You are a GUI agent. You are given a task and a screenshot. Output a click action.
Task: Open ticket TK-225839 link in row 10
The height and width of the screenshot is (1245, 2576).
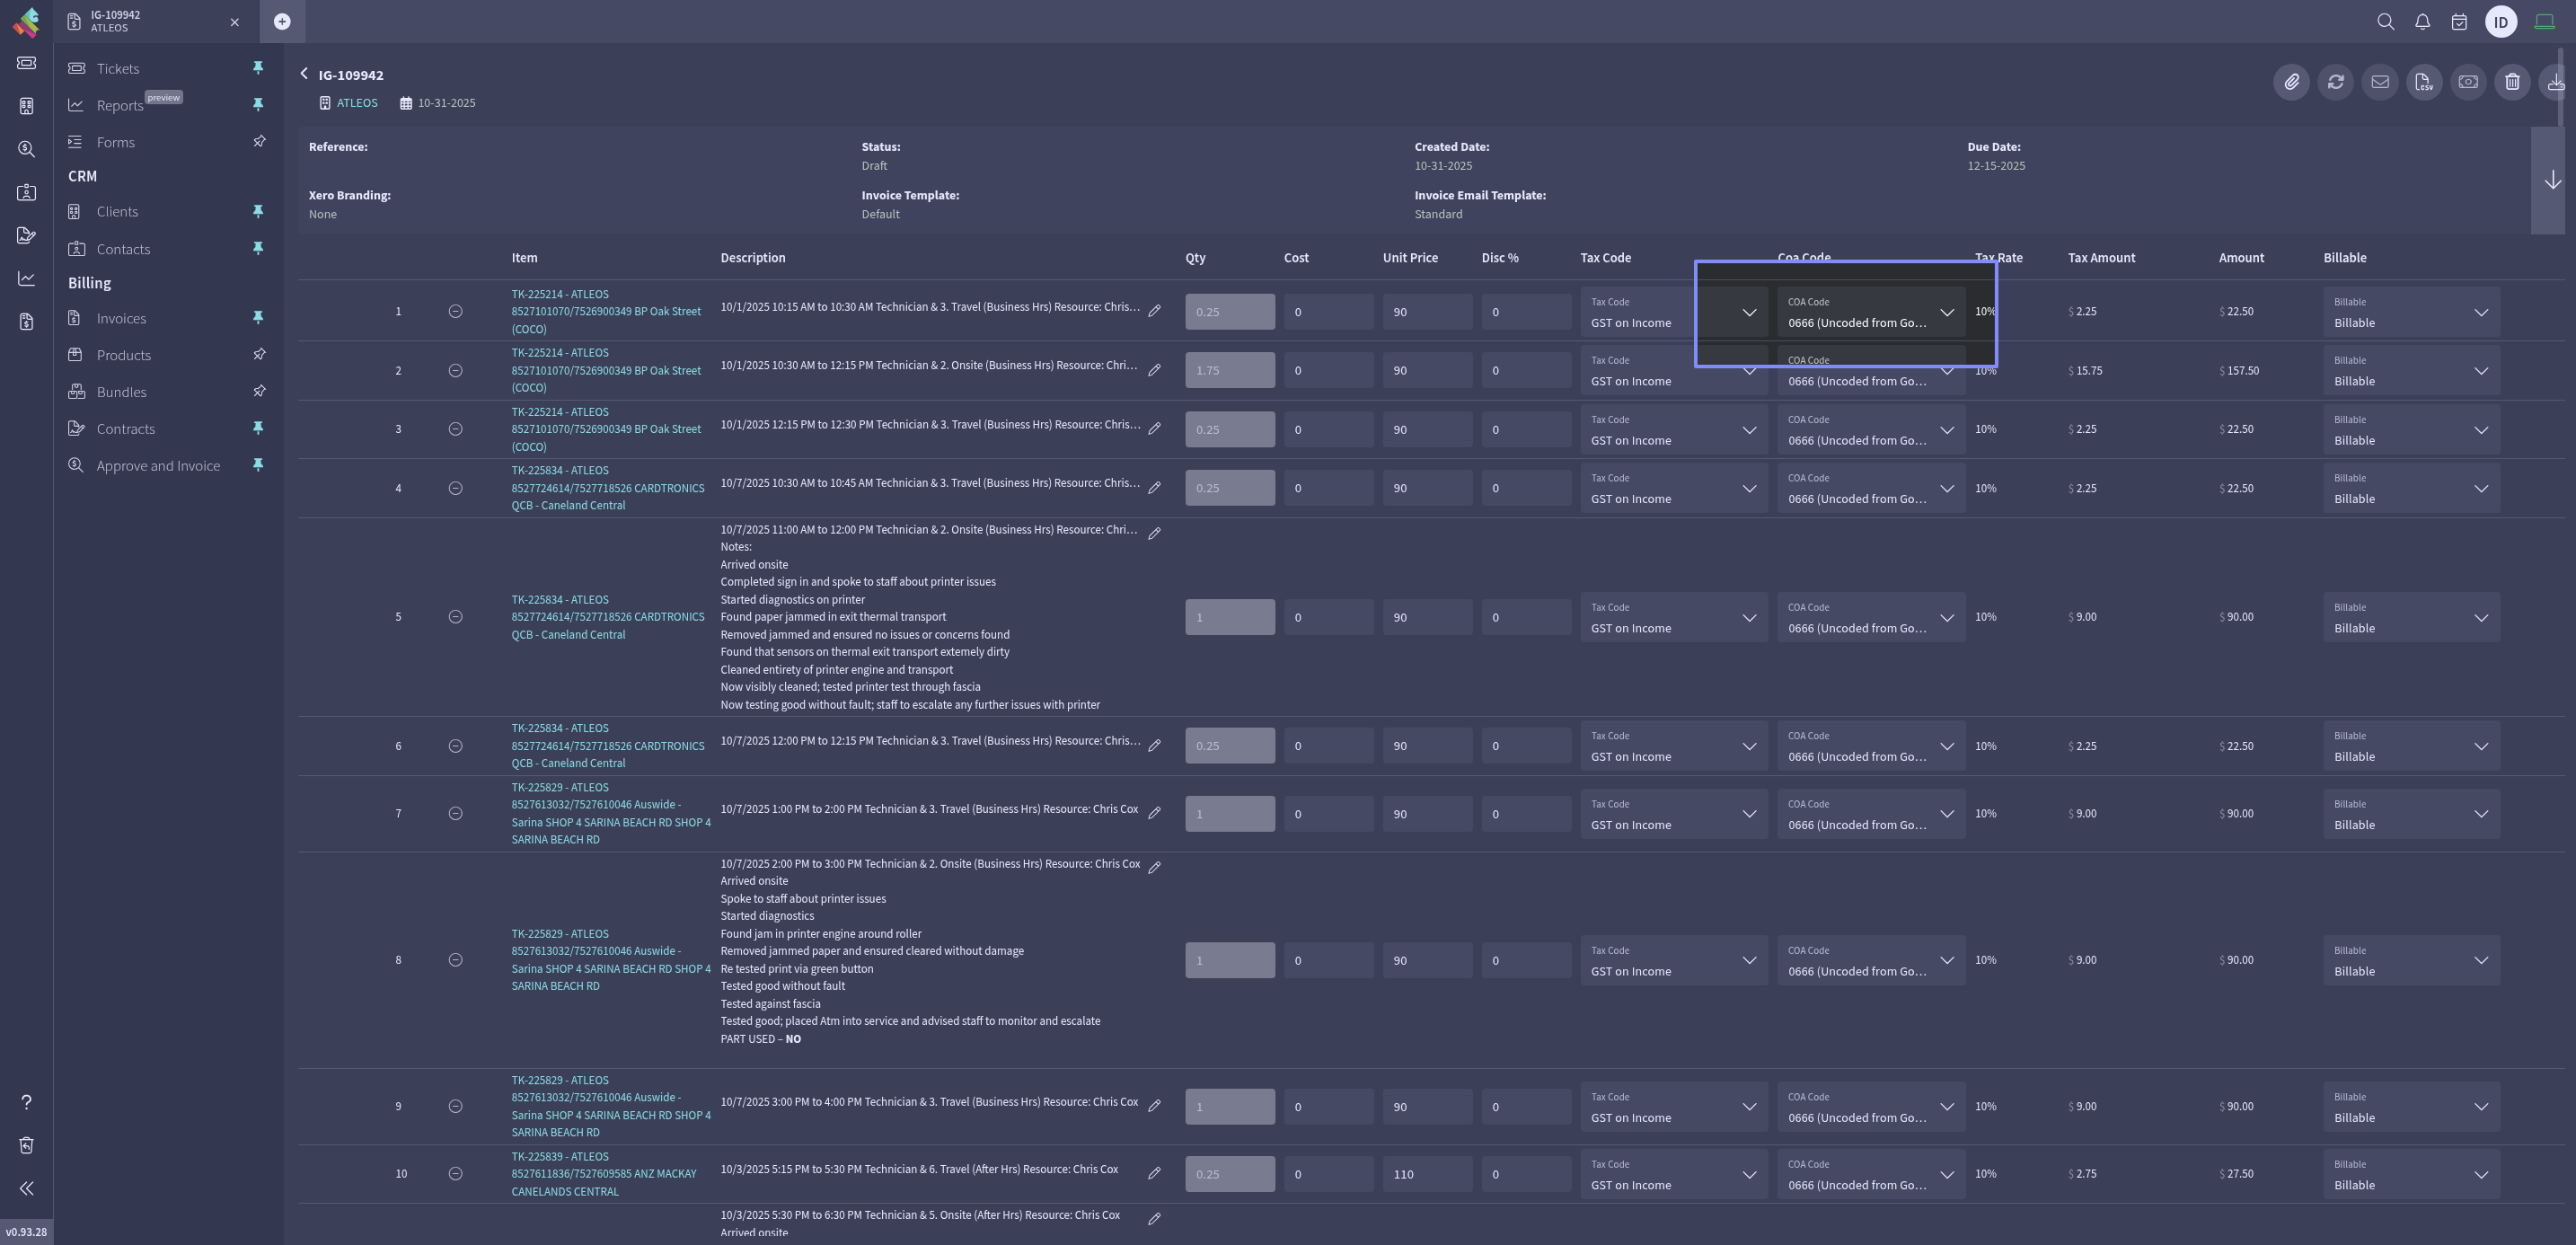(604, 1174)
